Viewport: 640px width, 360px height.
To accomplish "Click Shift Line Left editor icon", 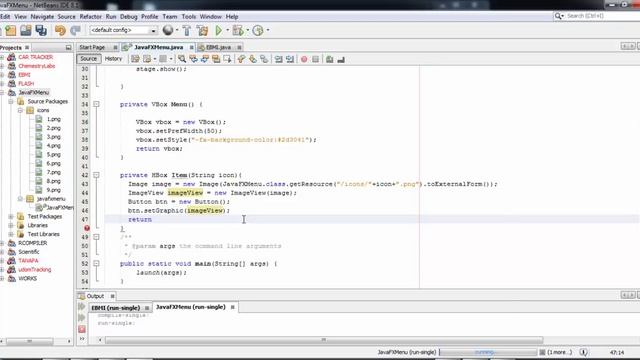I will pos(278,59).
